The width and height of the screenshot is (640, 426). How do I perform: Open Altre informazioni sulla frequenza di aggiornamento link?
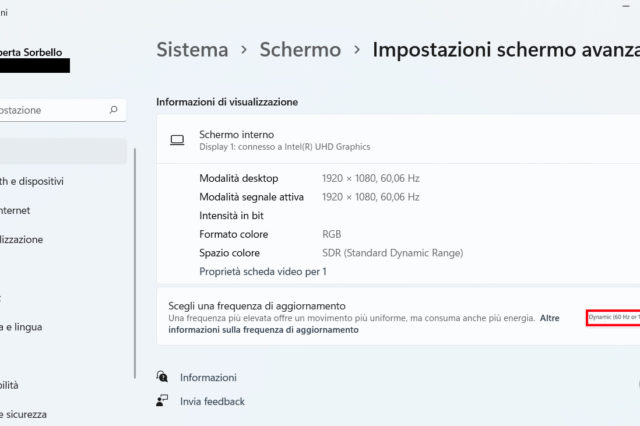click(x=264, y=329)
